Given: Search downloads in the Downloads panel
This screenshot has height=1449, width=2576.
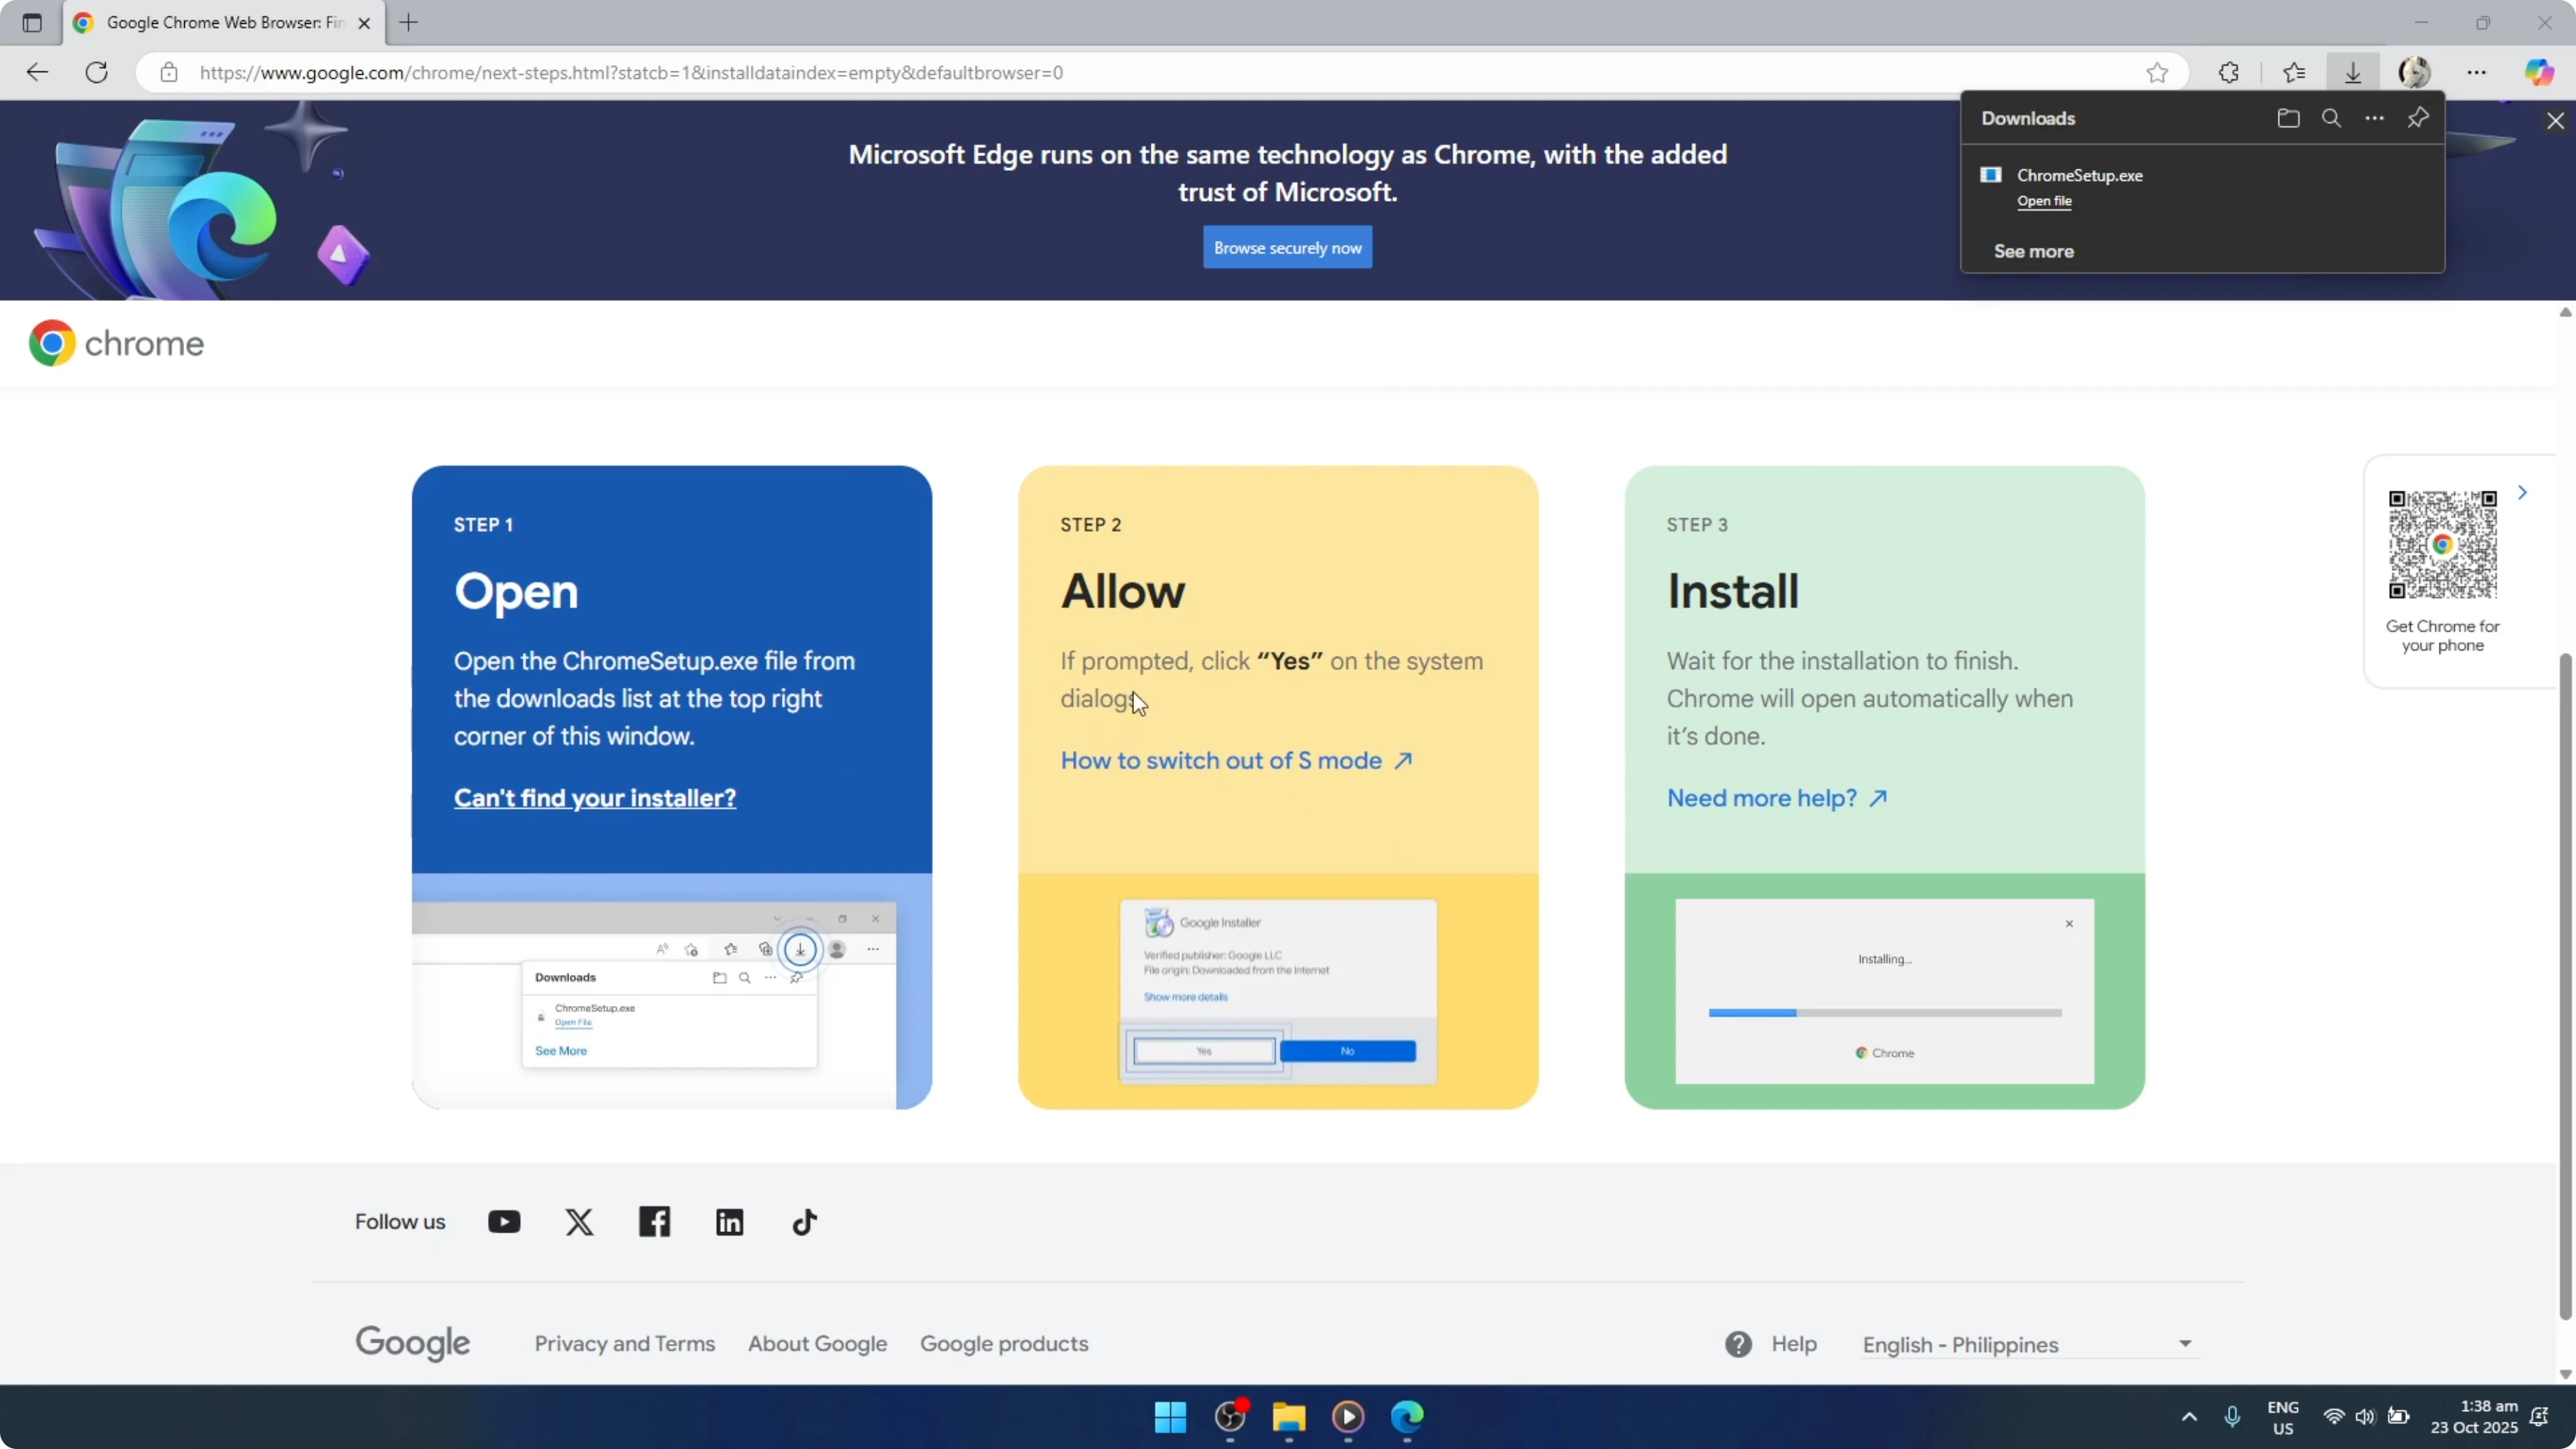Looking at the screenshot, I should [2331, 118].
